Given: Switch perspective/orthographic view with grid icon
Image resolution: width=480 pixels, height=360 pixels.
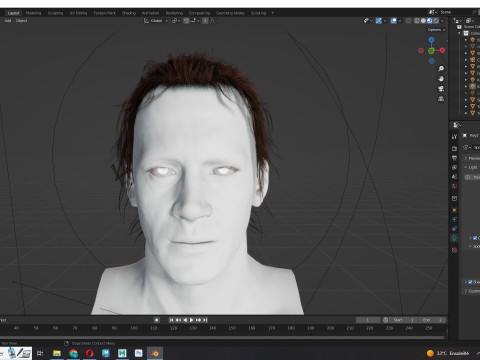Looking at the screenshot, I should click(x=441, y=99).
